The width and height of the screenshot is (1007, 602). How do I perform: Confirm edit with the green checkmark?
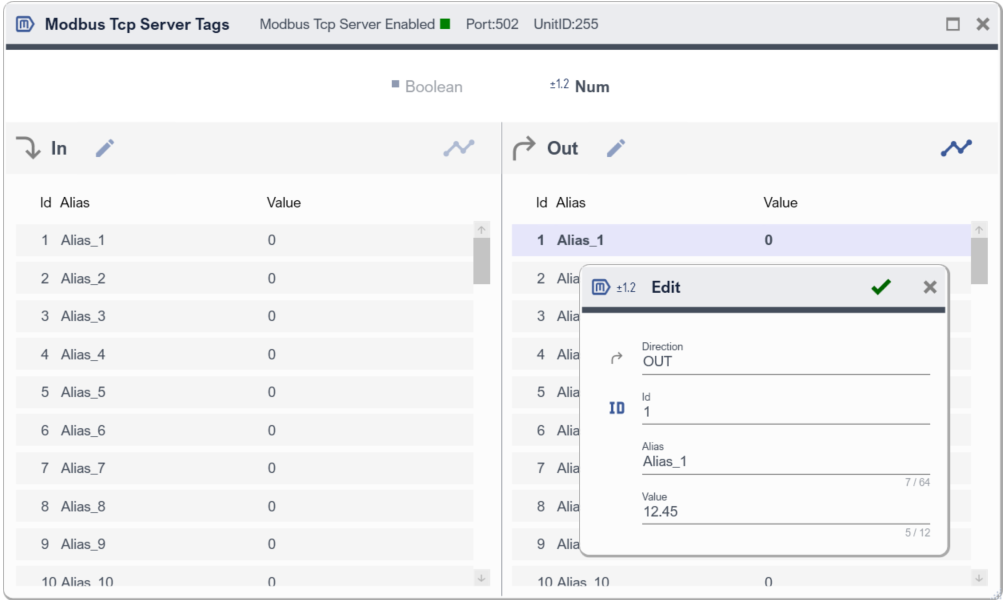pos(880,288)
